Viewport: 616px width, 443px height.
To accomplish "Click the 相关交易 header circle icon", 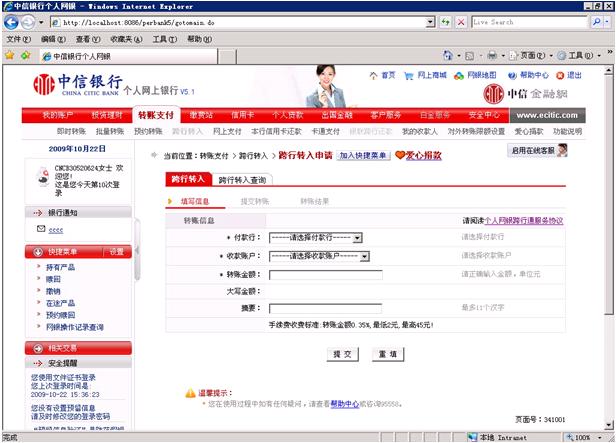I will click(38, 348).
